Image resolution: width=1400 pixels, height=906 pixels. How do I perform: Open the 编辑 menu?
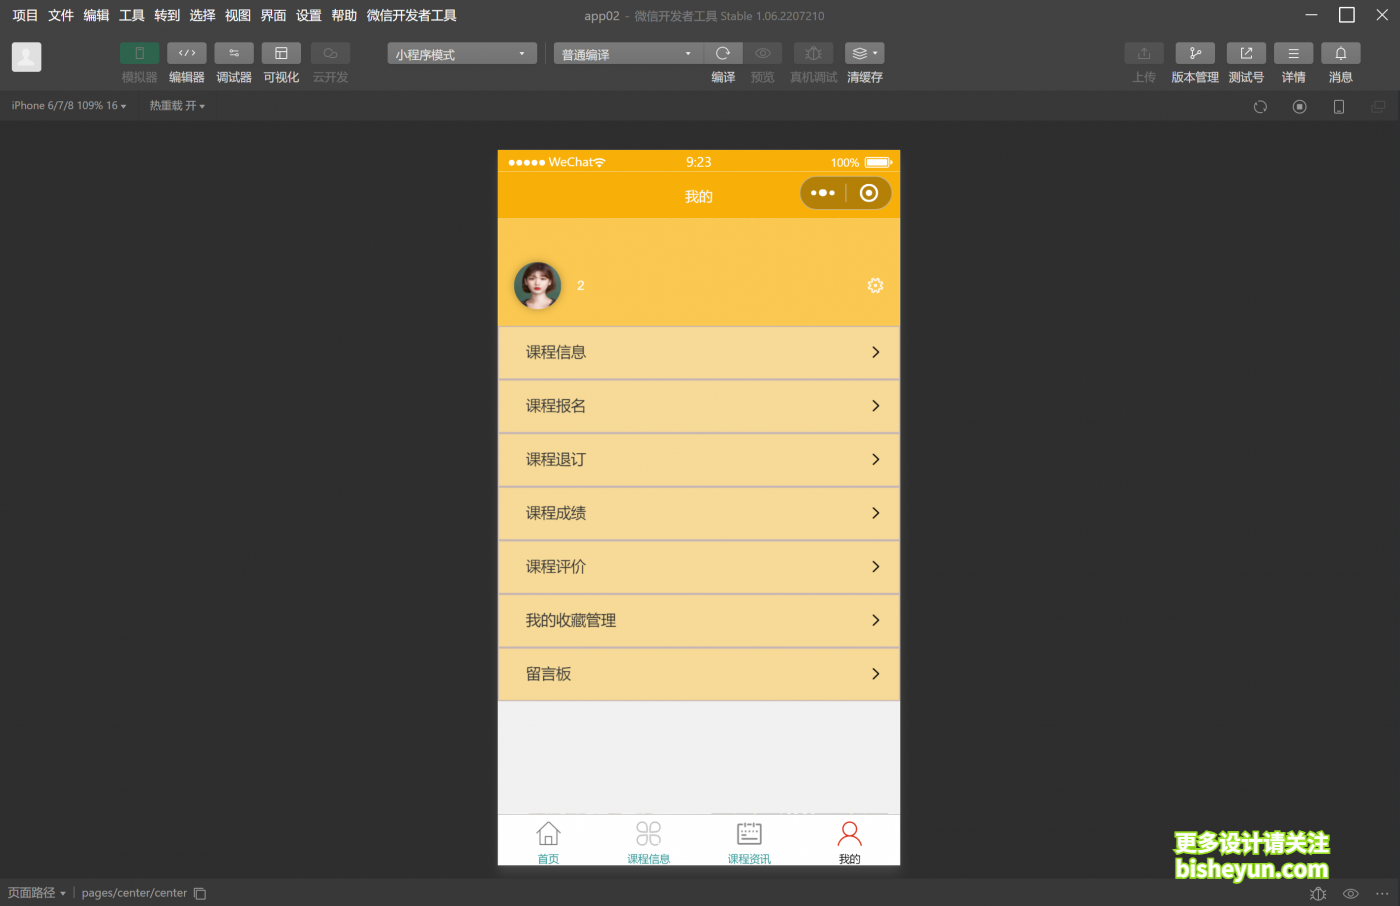click(x=96, y=15)
